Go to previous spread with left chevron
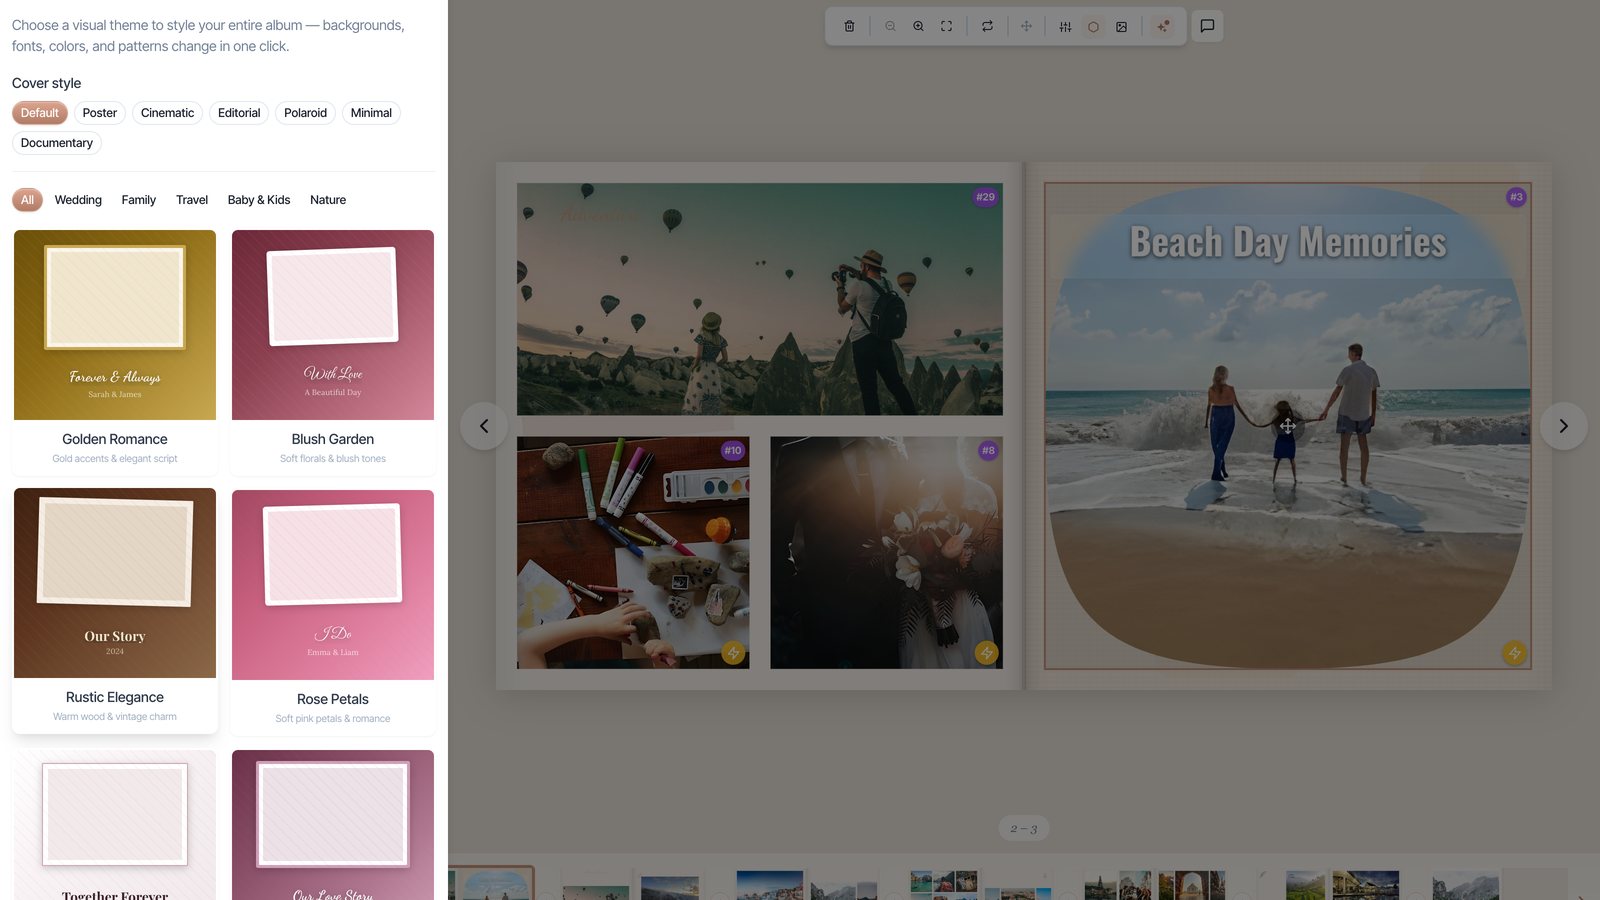Image resolution: width=1600 pixels, height=900 pixels. point(484,426)
